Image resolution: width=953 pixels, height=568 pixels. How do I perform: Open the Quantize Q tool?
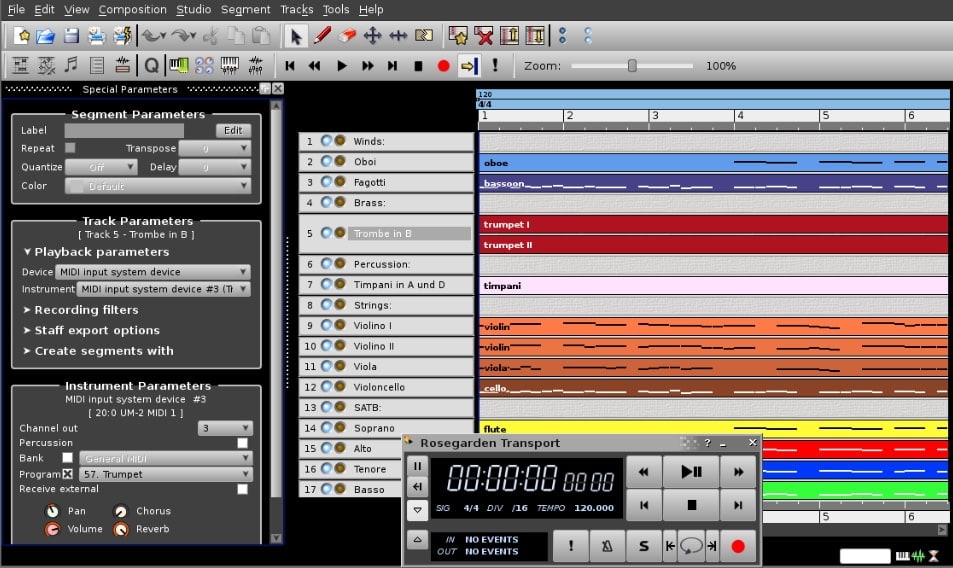coord(151,64)
